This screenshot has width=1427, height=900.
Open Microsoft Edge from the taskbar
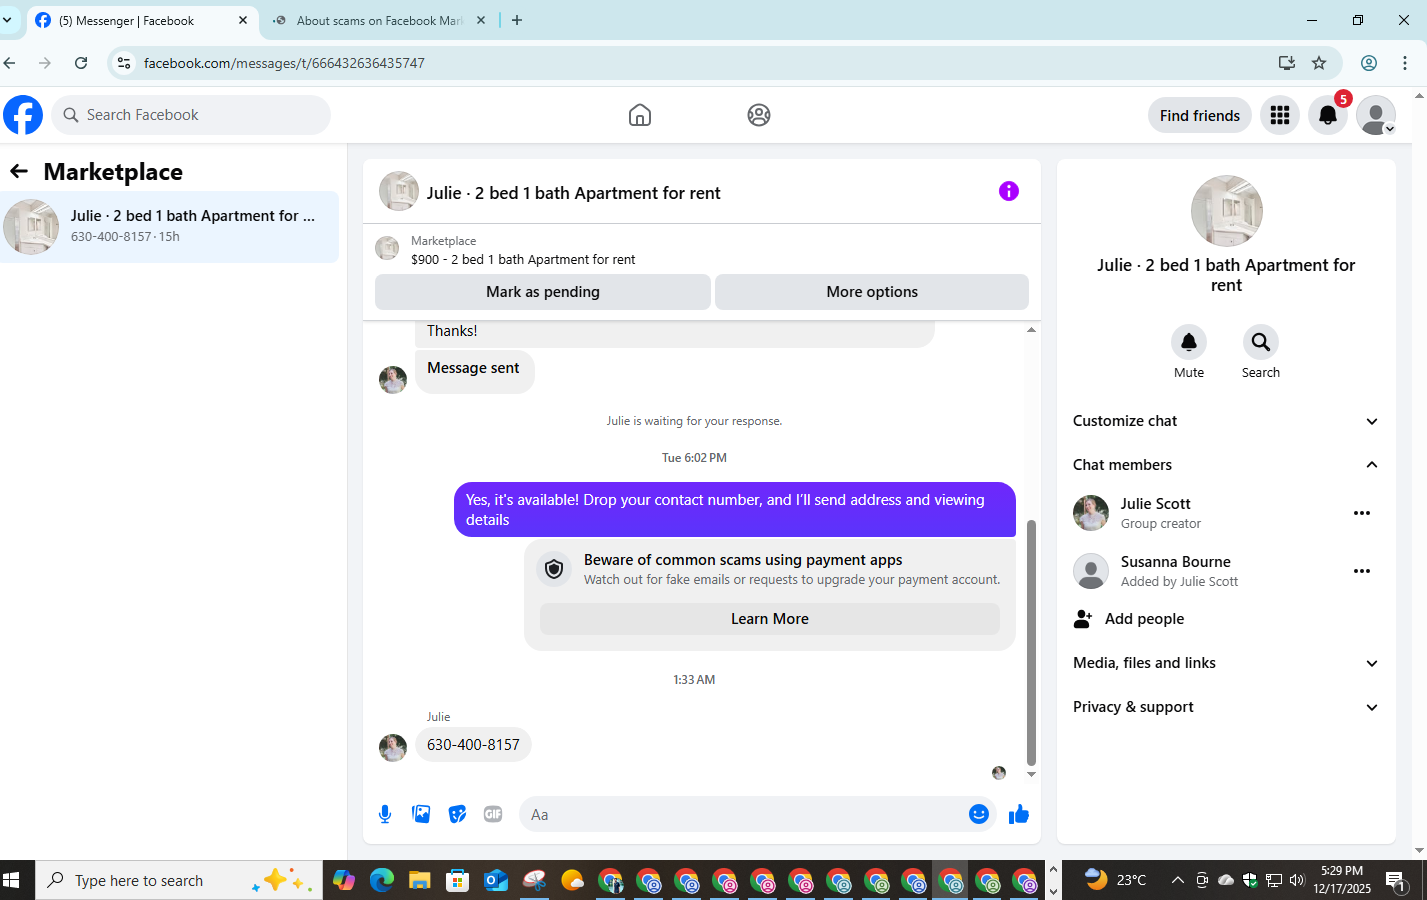point(382,880)
